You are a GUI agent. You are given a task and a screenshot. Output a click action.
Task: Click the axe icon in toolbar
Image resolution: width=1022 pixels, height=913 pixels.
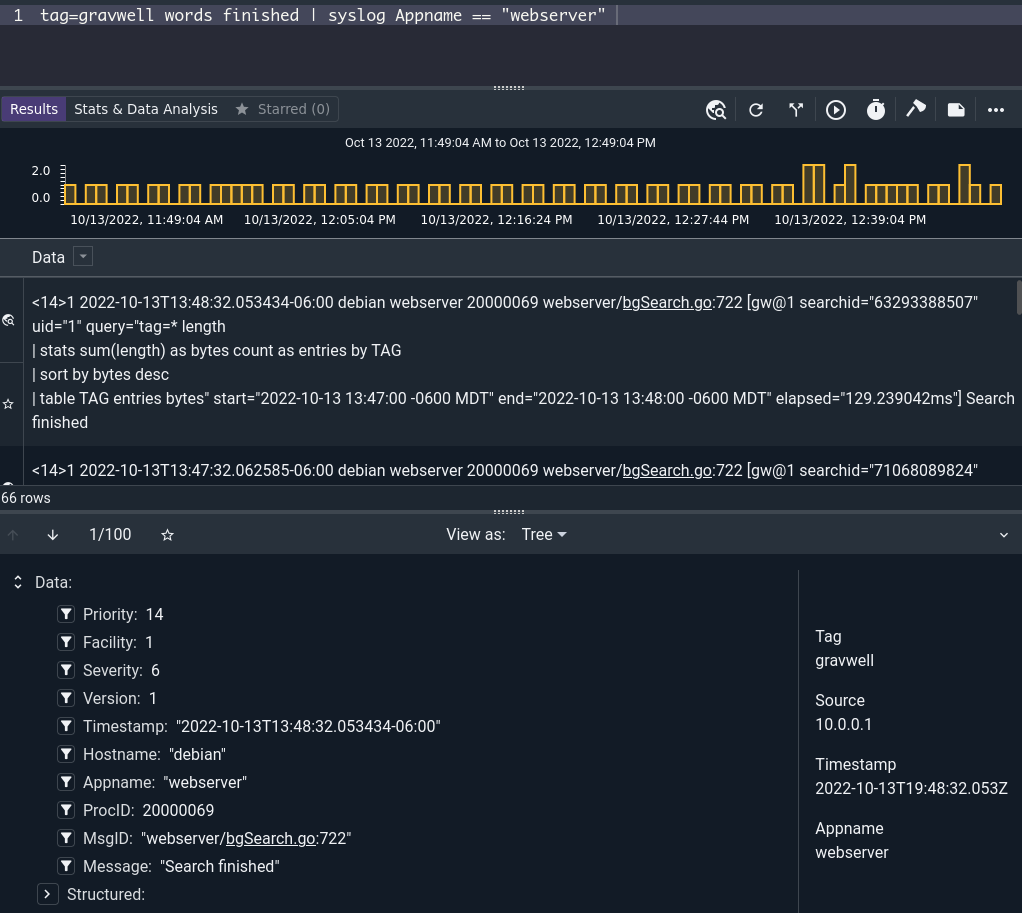(916, 110)
